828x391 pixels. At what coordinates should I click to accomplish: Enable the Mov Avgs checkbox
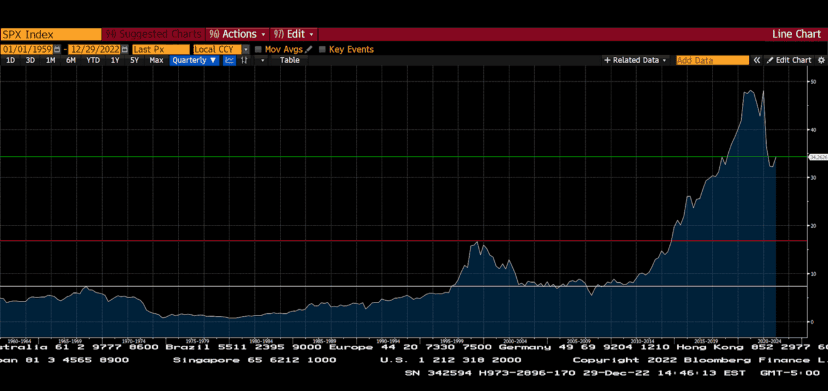coord(258,49)
